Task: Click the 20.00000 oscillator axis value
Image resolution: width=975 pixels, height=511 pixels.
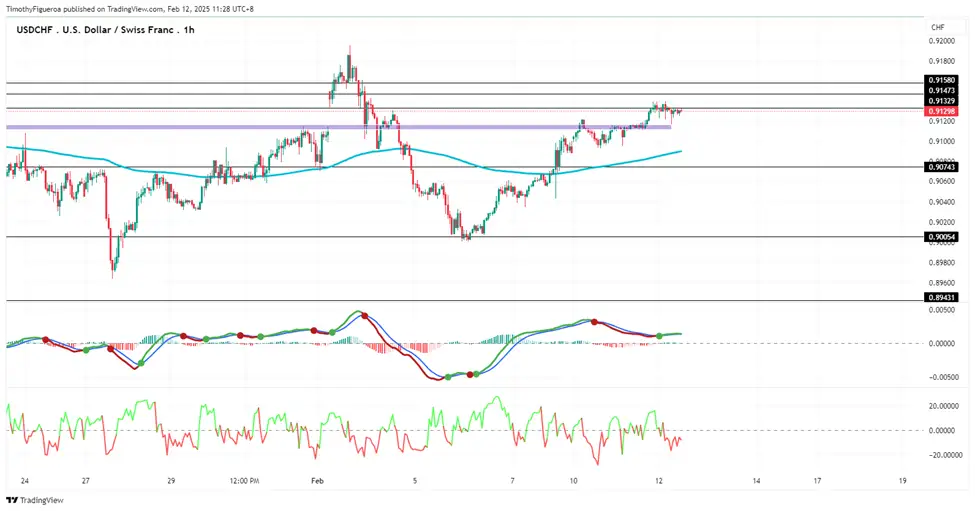Action: coord(942,406)
